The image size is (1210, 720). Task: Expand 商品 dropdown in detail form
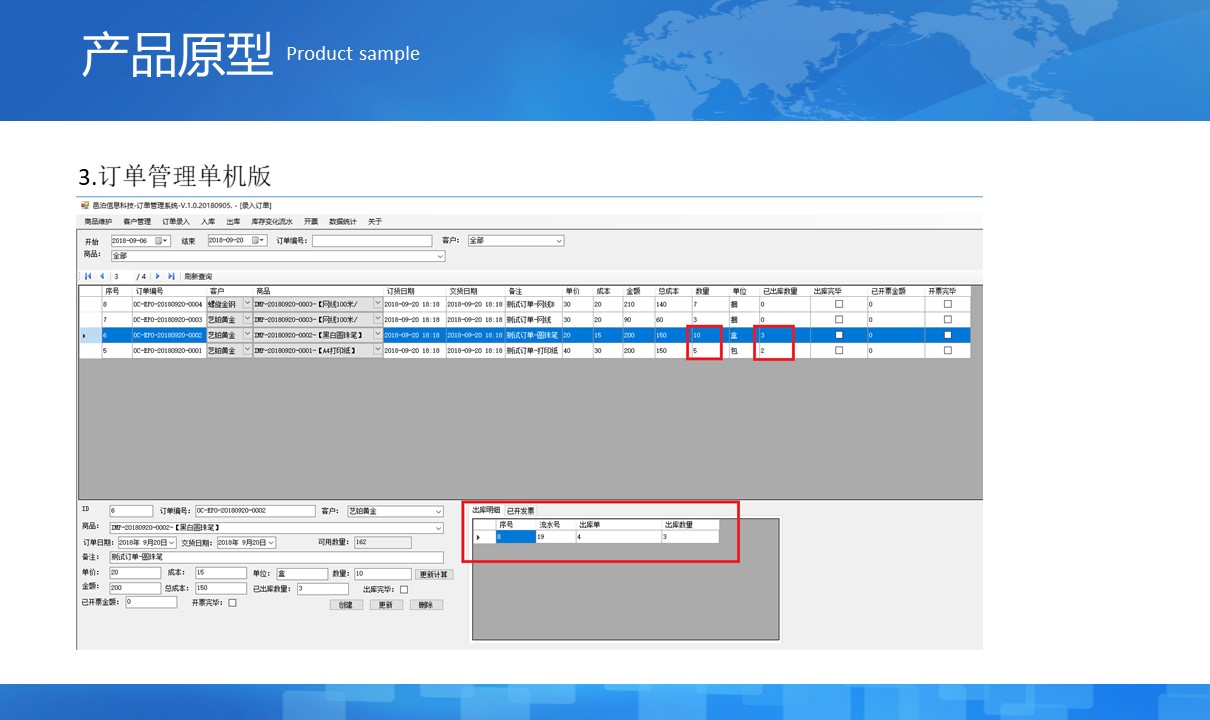439,527
